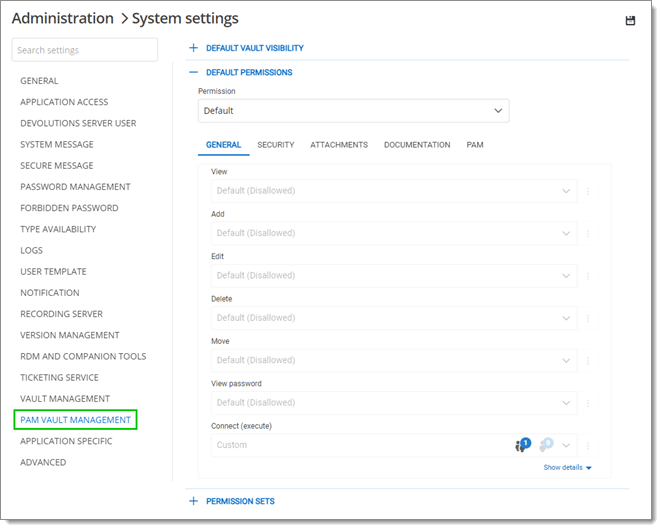
Task: Open the Edit permission dropdown
Action: point(394,275)
